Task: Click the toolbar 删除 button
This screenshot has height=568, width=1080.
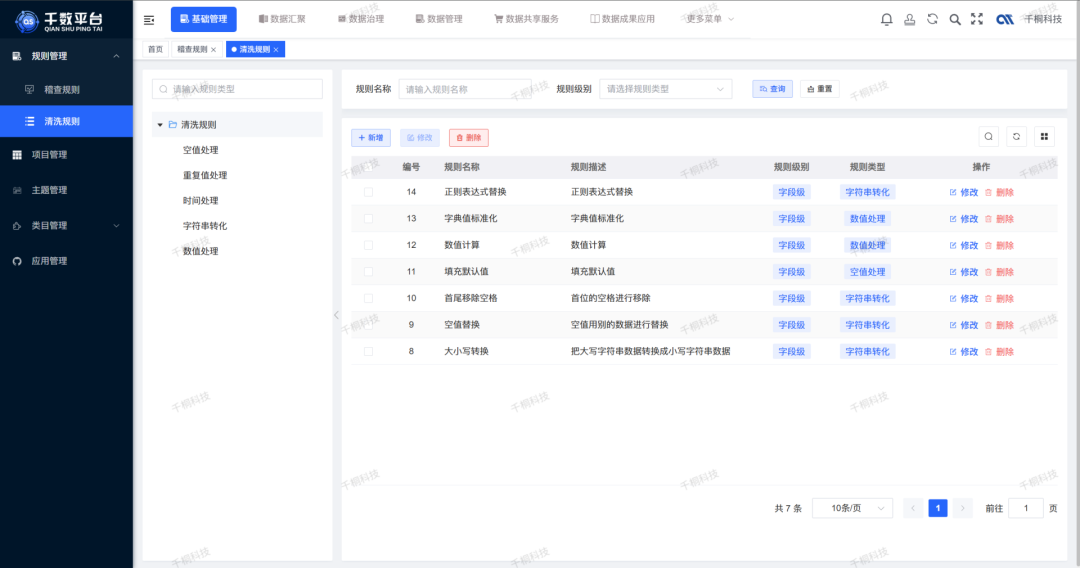Action: [469, 138]
